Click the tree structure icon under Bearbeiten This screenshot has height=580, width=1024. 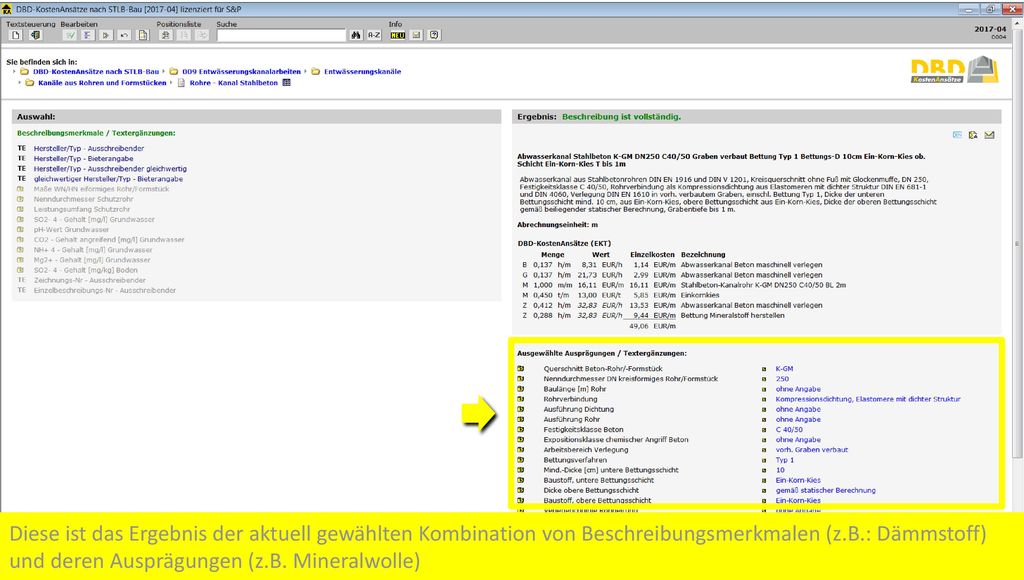pyautogui.click(x=88, y=35)
